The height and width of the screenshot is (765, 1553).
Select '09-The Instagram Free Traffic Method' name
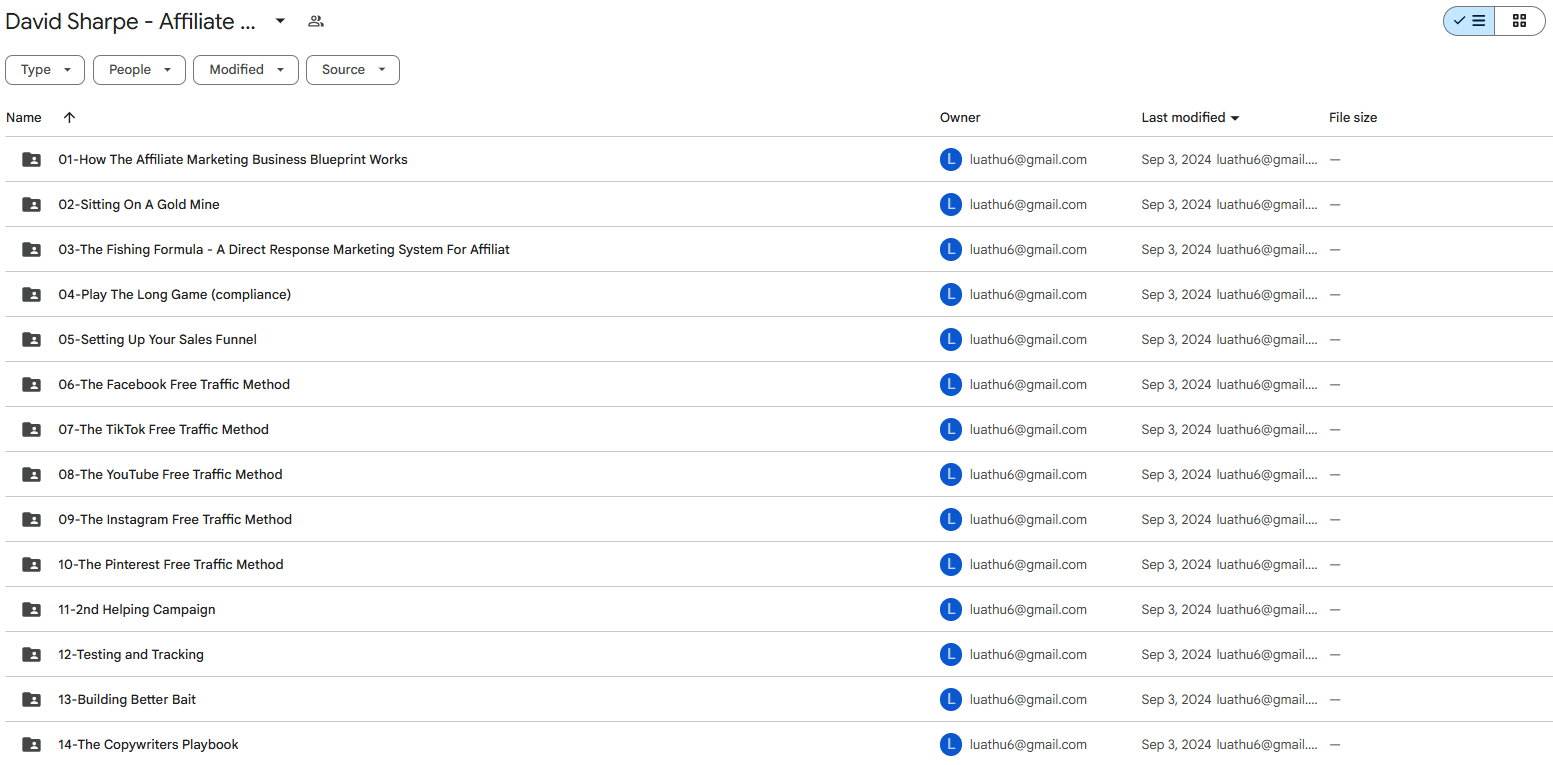coord(175,520)
